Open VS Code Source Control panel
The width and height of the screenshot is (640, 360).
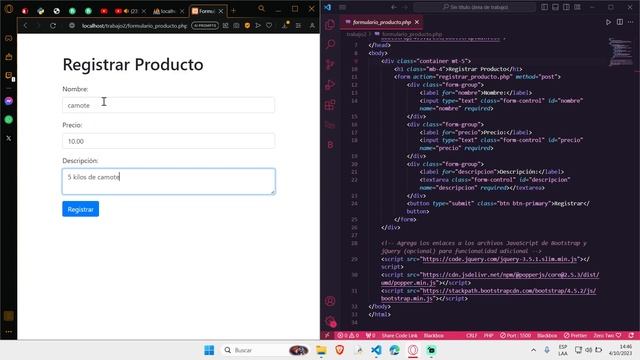330,64
